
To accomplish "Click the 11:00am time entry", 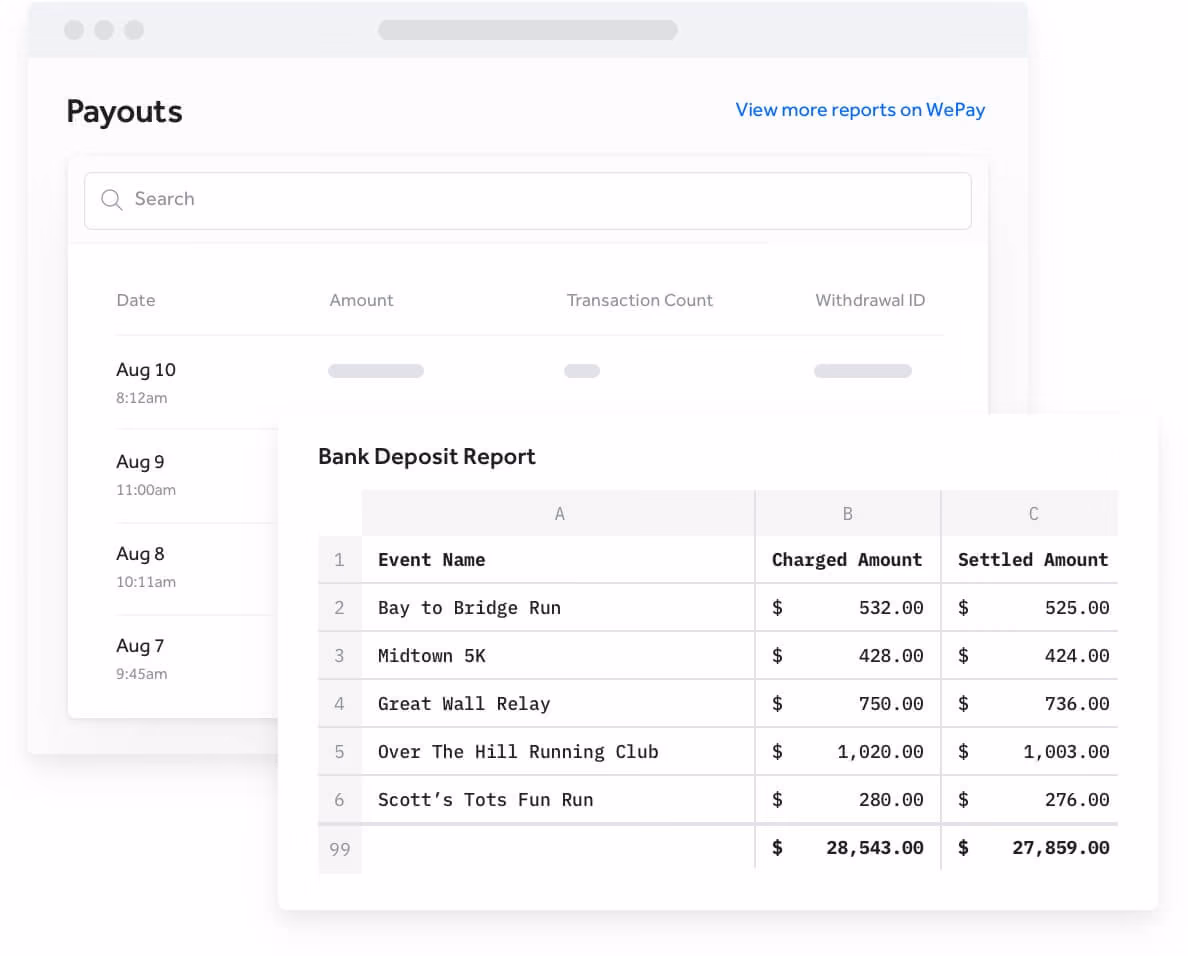I will pos(145,490).
